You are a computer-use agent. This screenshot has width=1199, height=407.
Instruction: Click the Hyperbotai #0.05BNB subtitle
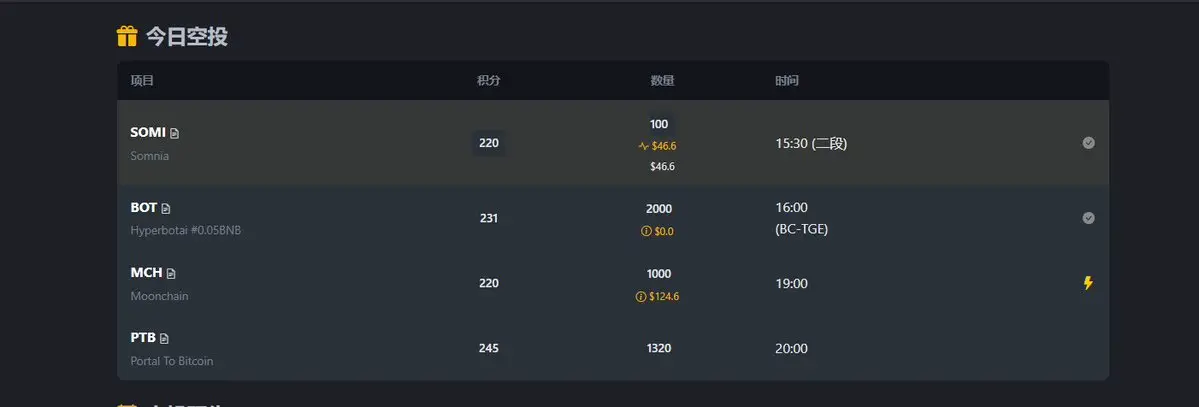coord(186,230)
